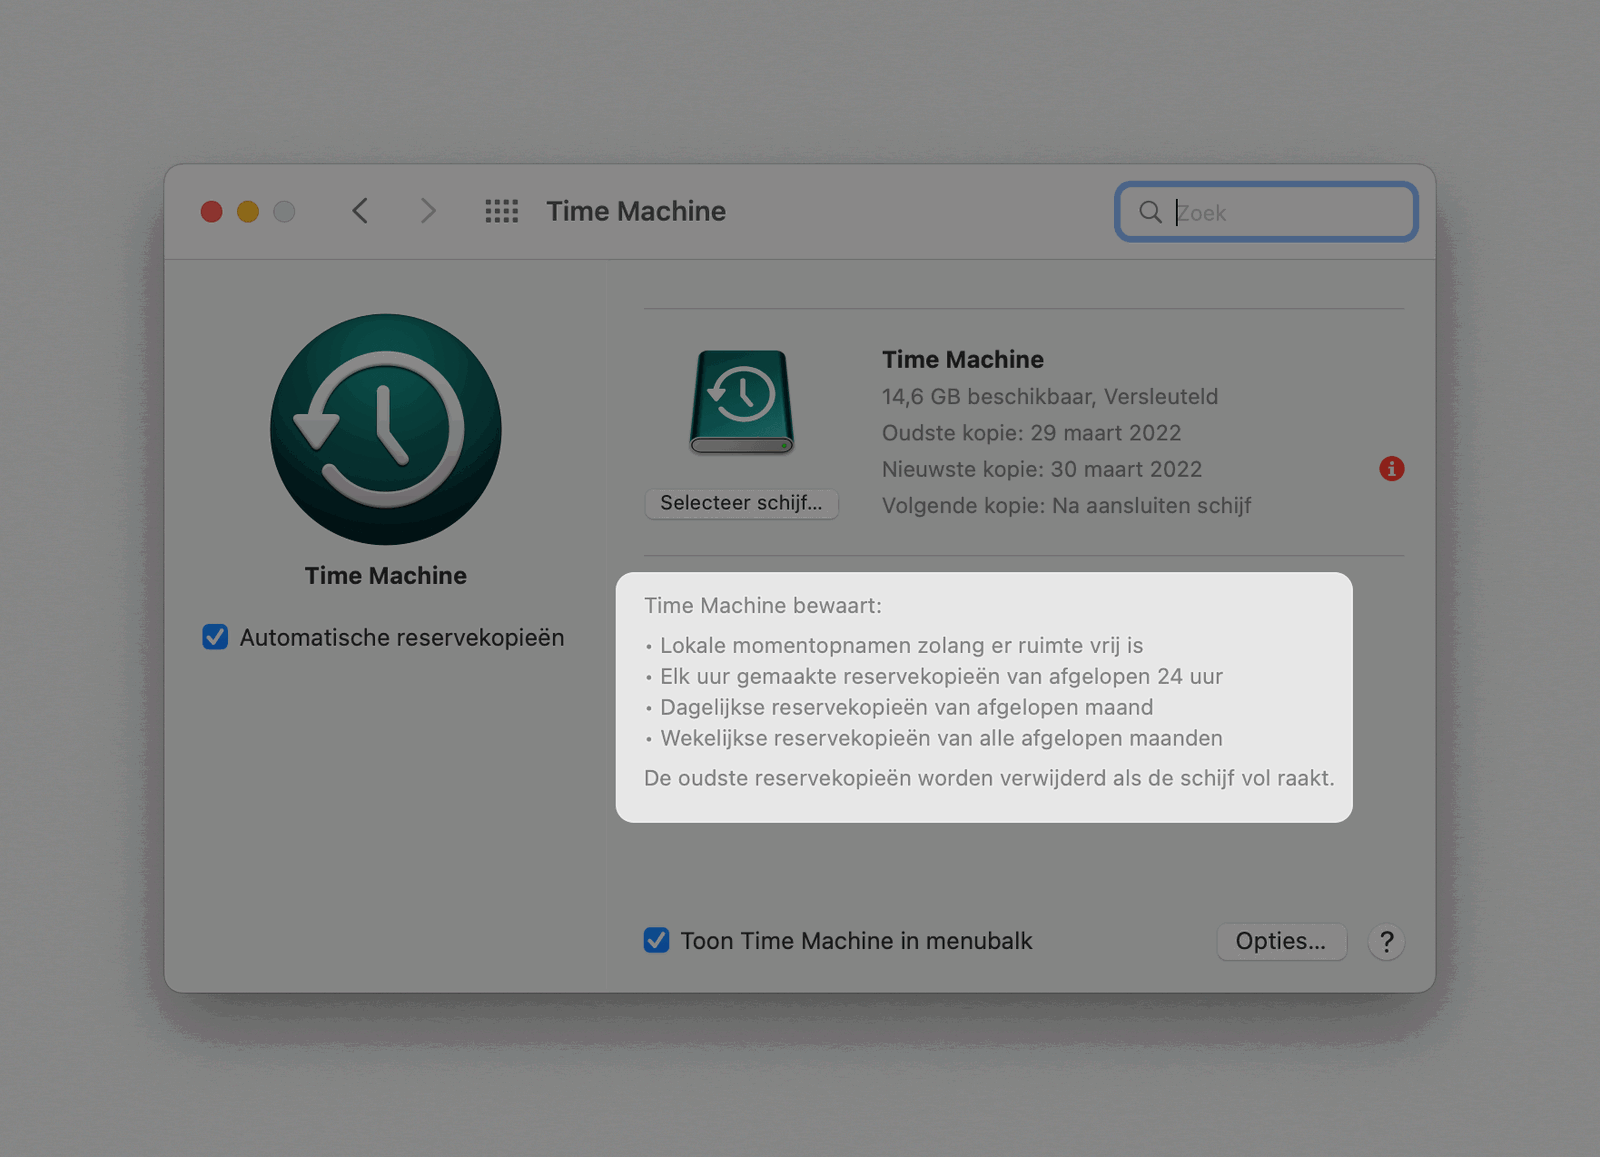Minimize the Time Machine preferences window
1600x1157 pixels.
248,212
